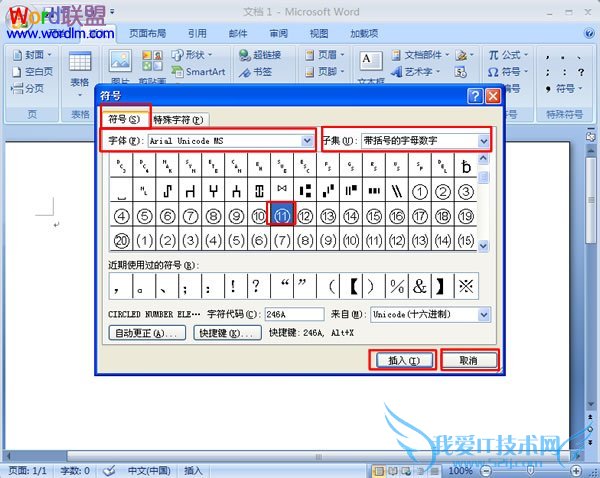Viewport: 600px width, 478px height.
Task: Switch to References (引用) tab
Action: coord(197,33)
